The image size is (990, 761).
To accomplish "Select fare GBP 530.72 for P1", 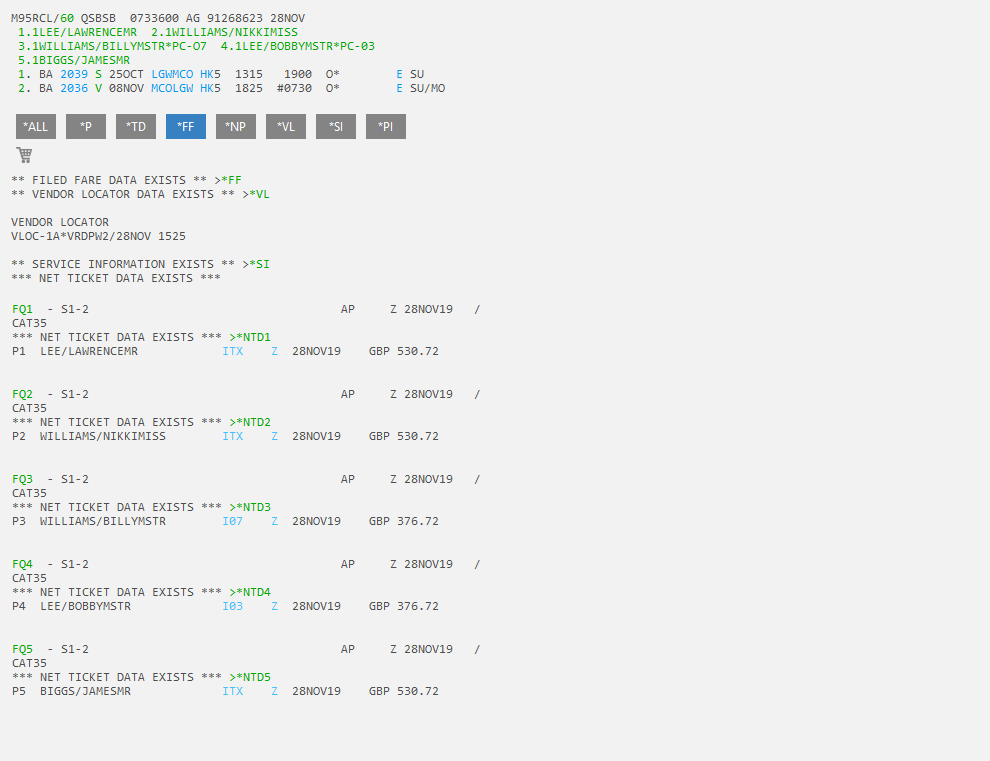I will click(404, 351).
